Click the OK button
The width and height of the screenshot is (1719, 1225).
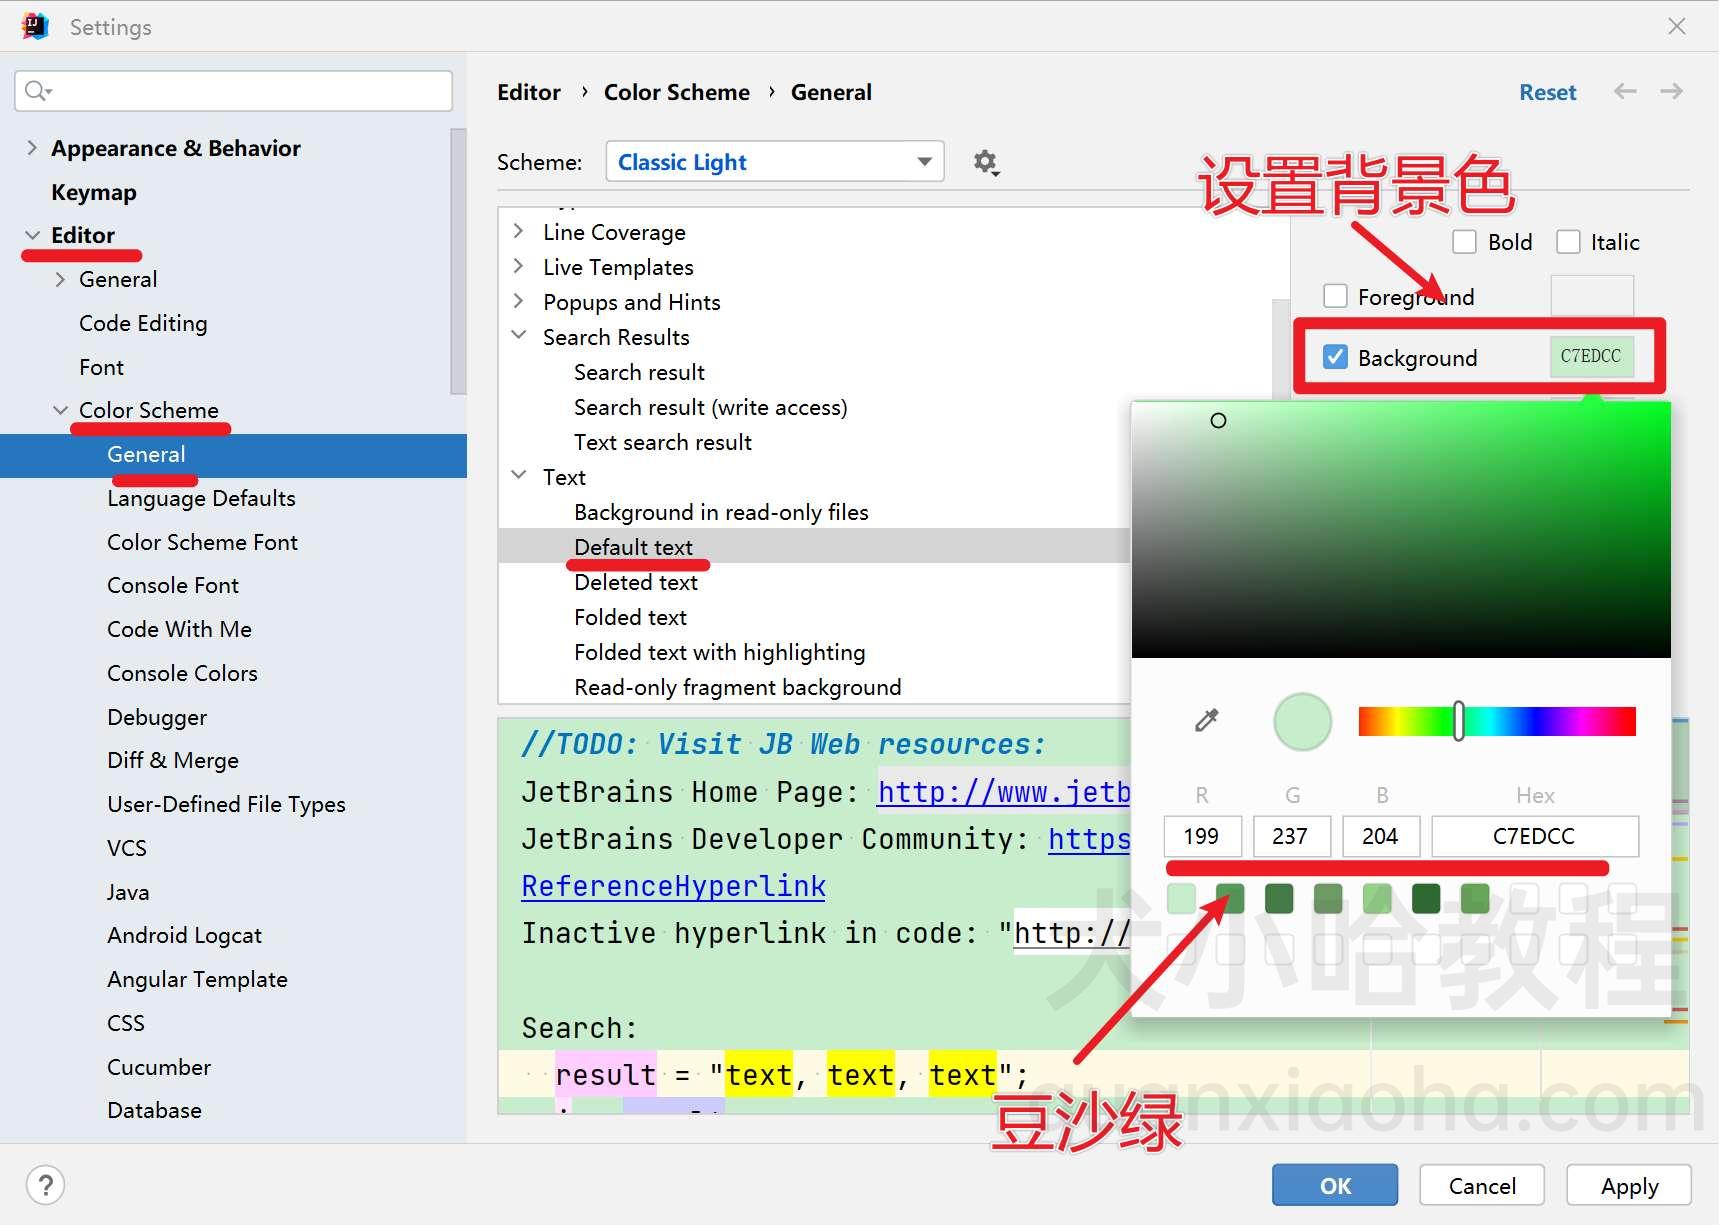[x=1335, y=1185]
